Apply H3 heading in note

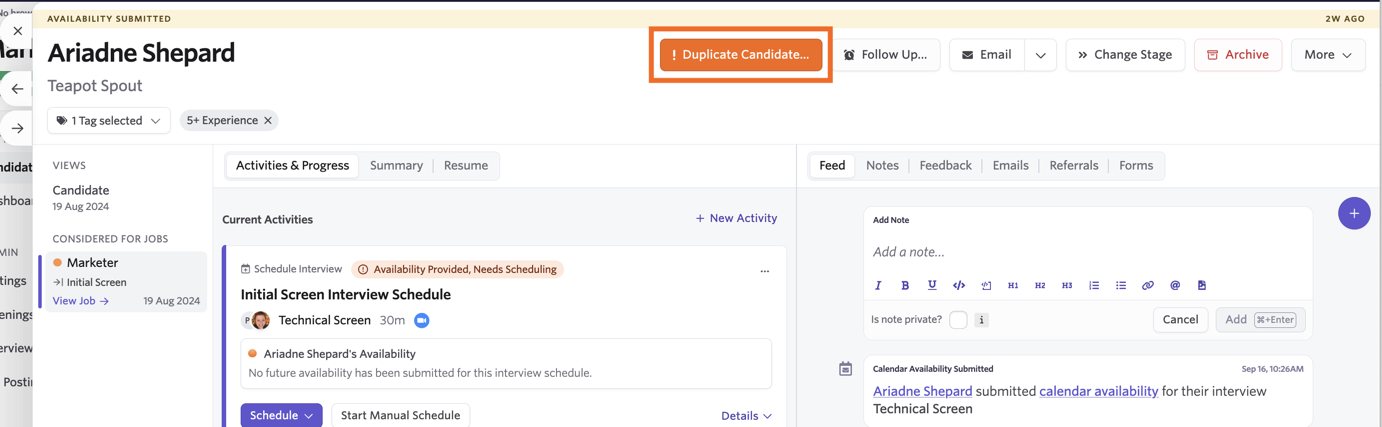(x=1067, y=285)
